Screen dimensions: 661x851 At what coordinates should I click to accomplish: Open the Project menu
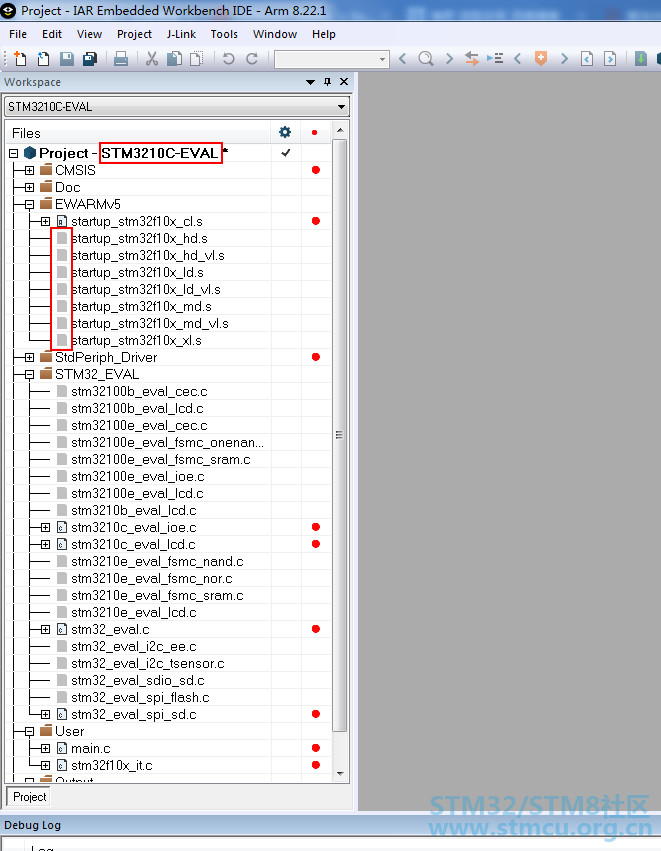coord(135,34)
